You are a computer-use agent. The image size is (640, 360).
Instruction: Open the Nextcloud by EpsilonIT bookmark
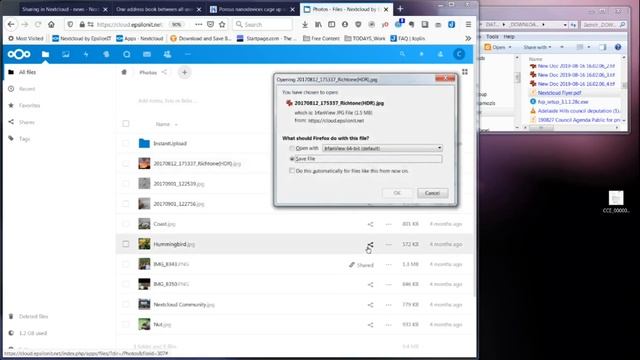tap(82, 38)
